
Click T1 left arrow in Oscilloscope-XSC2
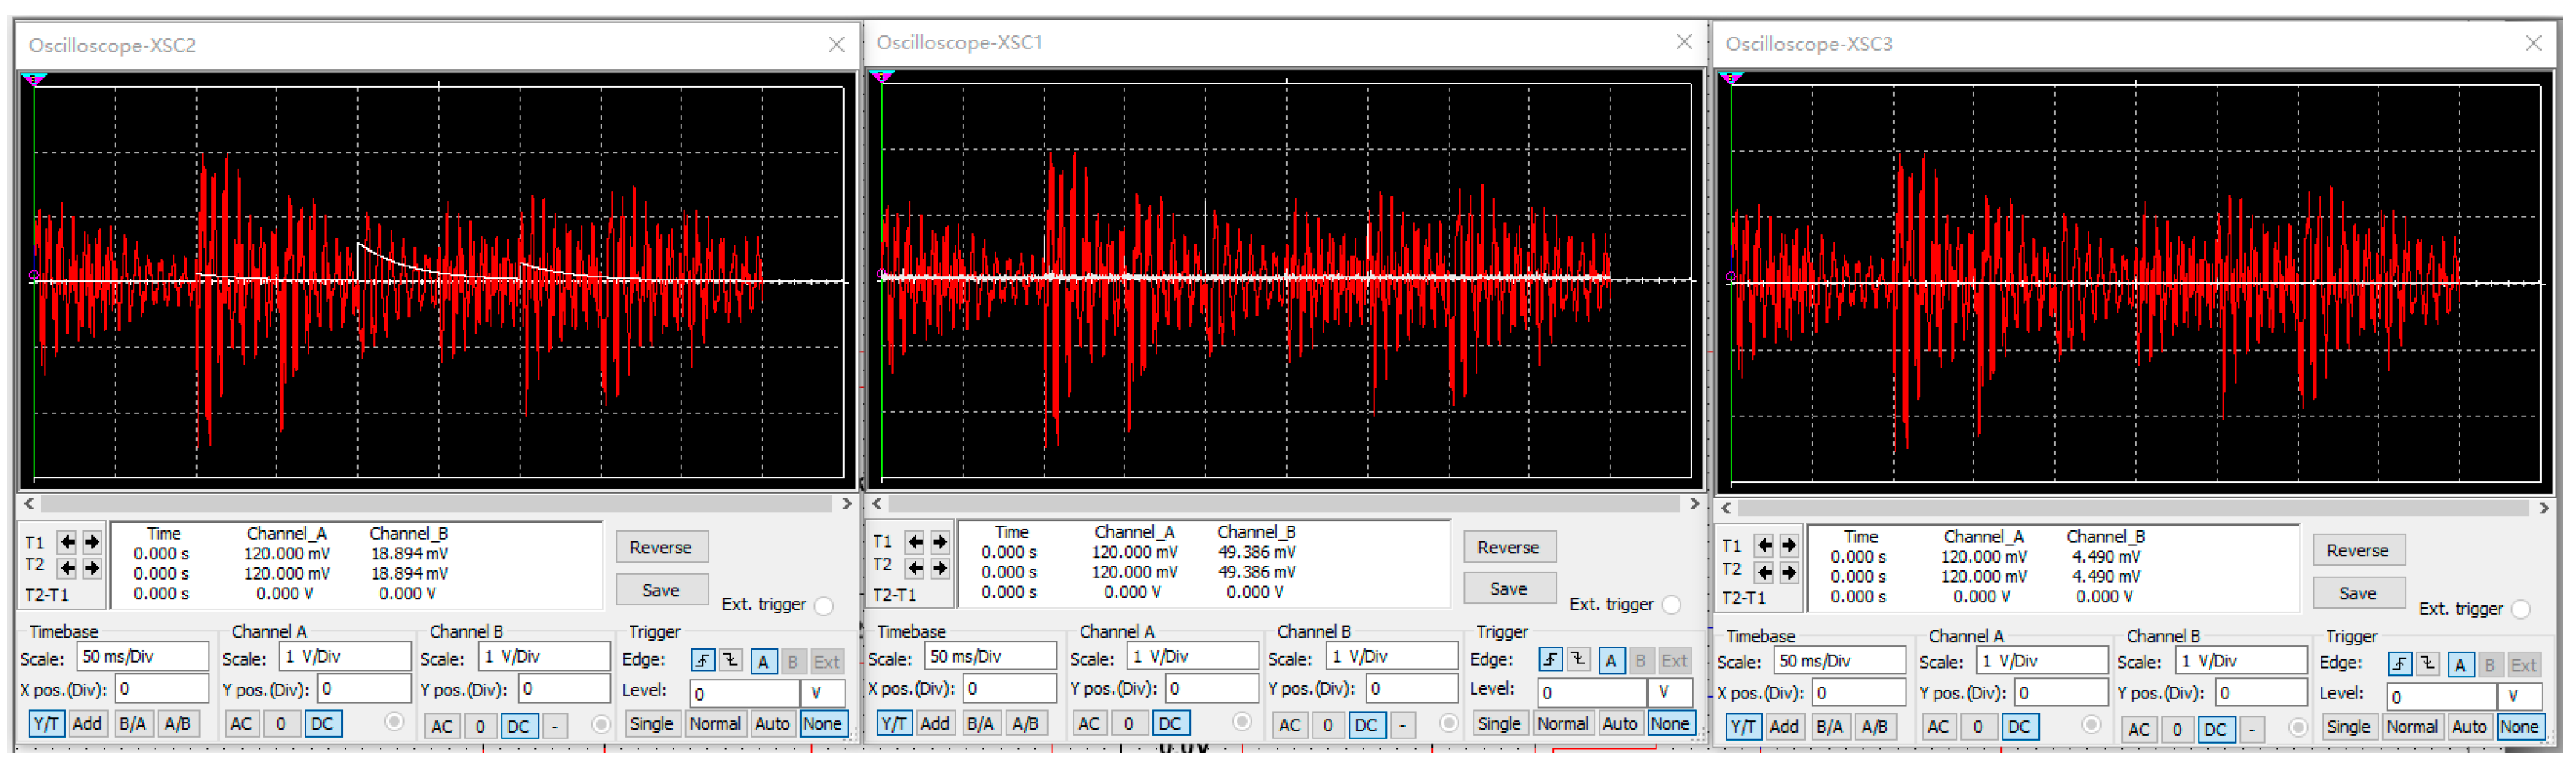[67, 542]
